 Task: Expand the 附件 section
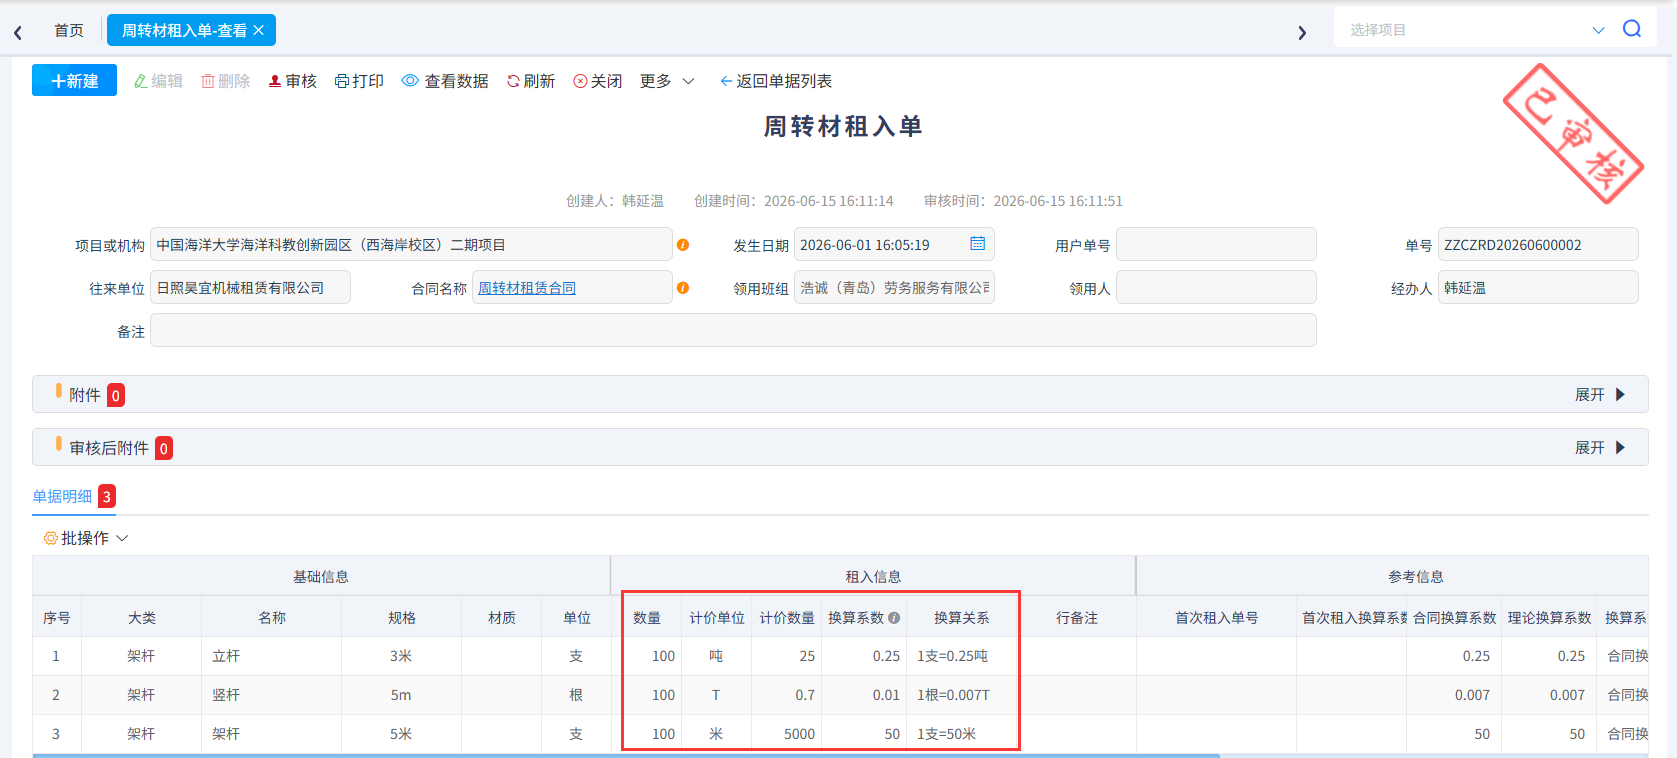click(1601, 395)
